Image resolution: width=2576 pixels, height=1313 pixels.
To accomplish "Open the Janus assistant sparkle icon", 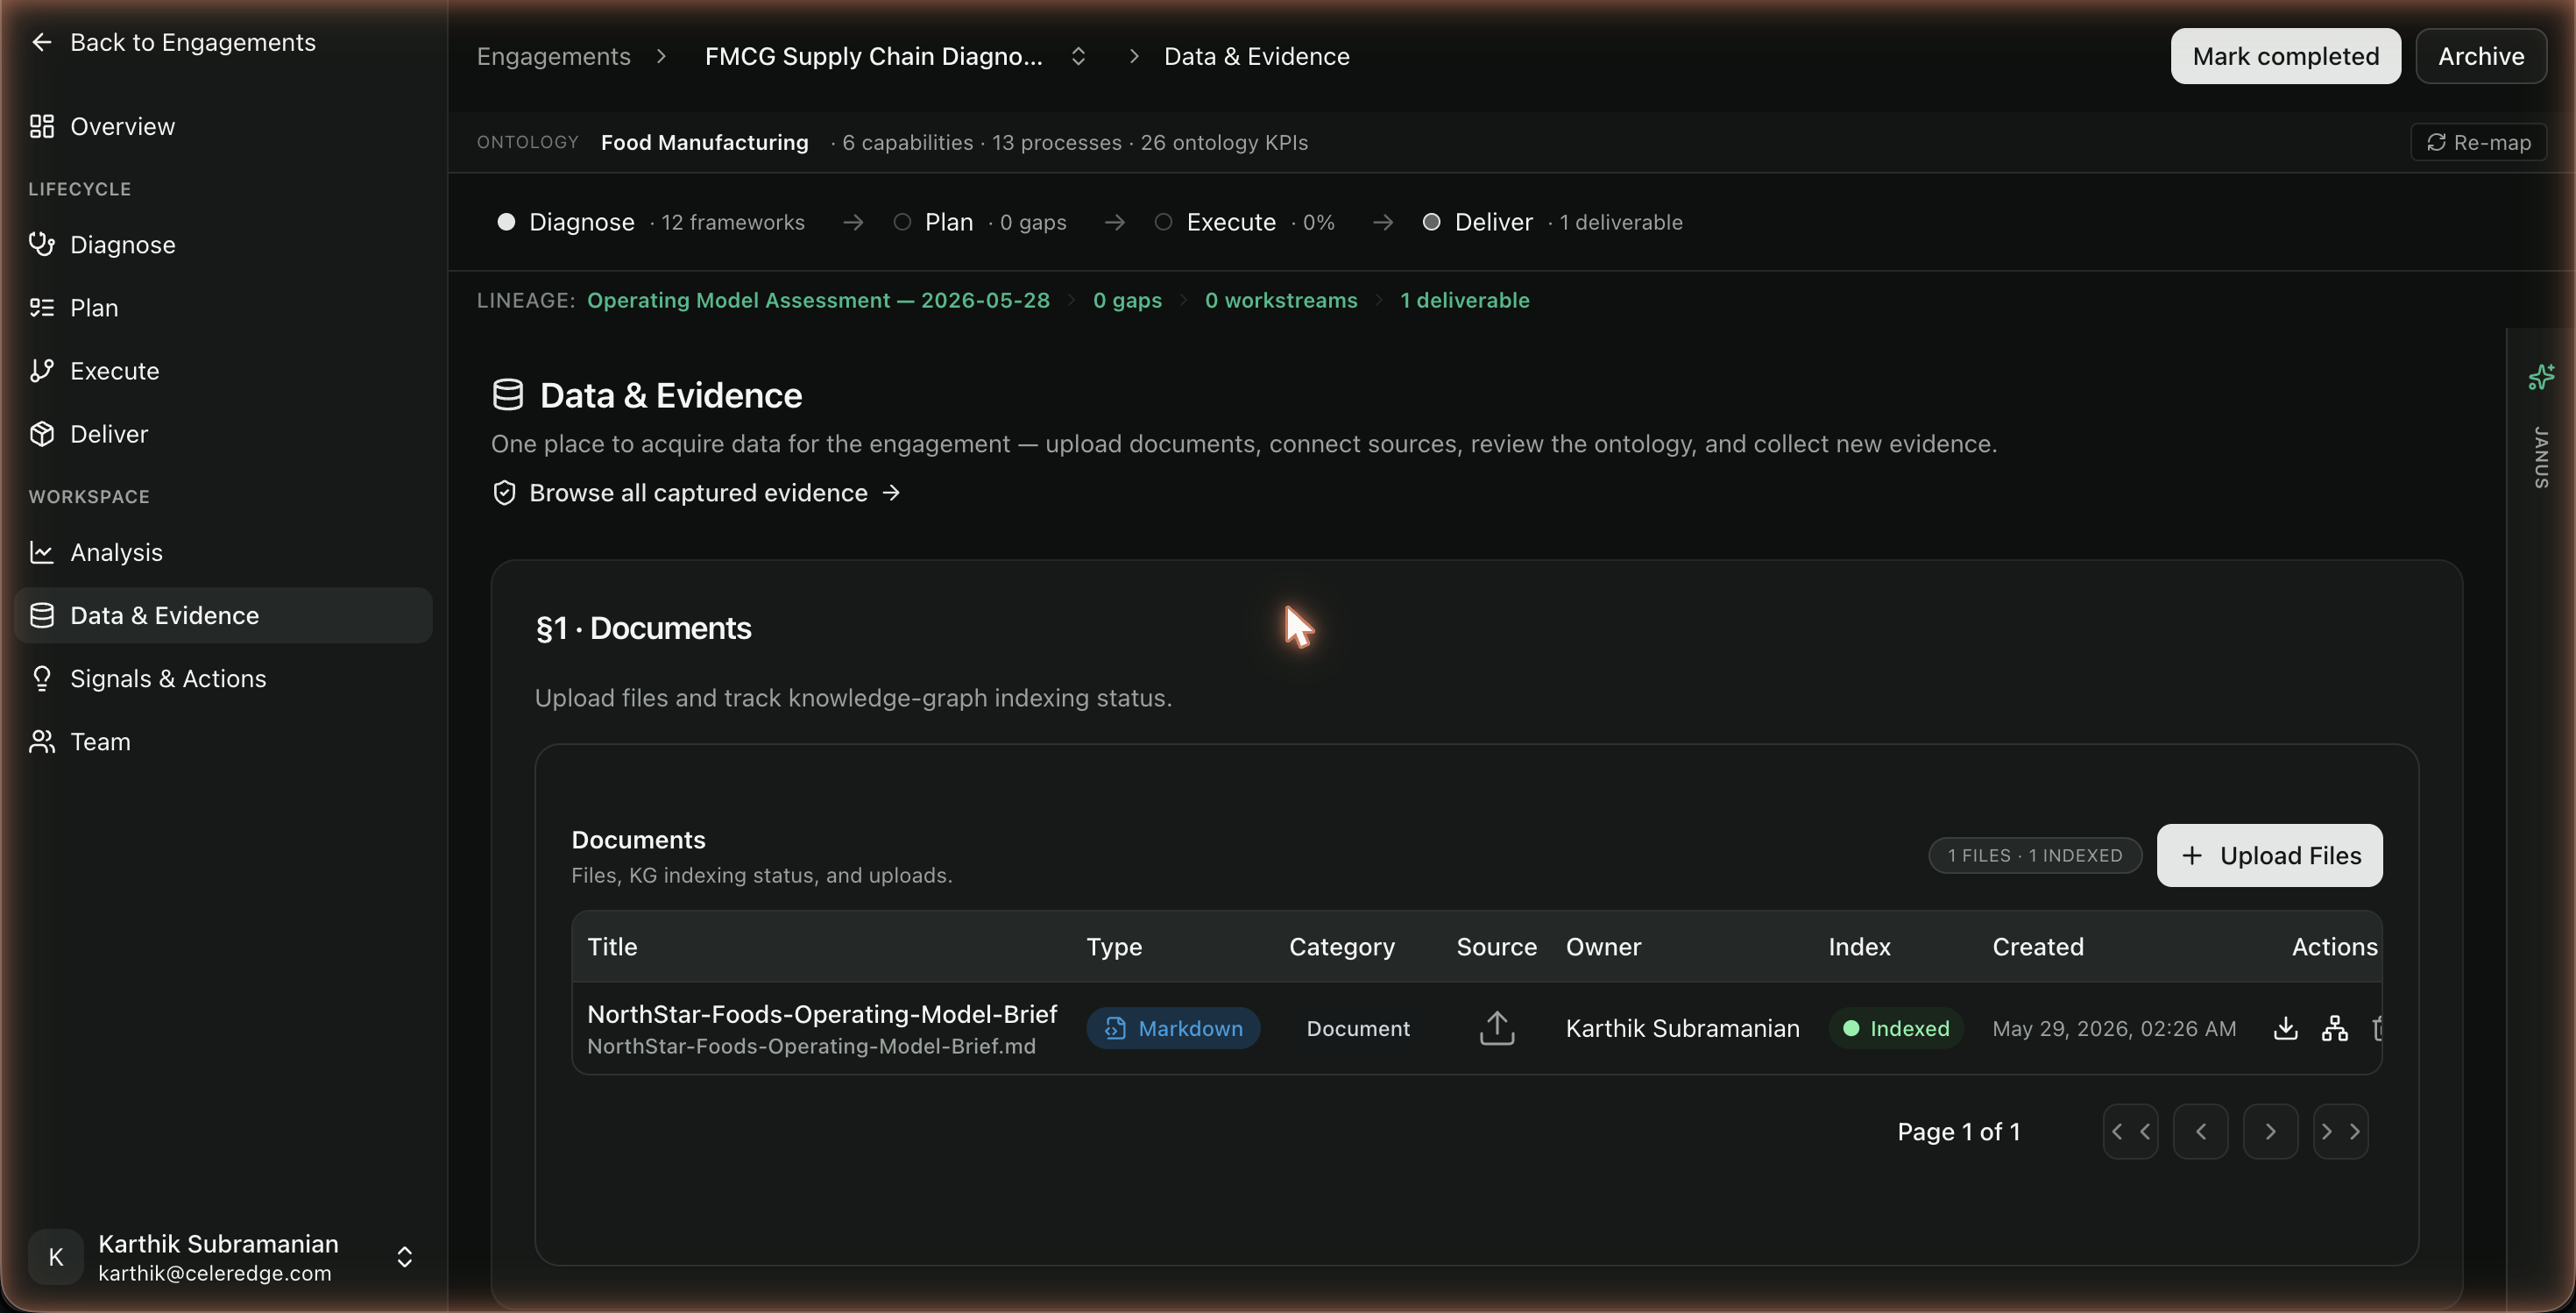I will 2541,377.
